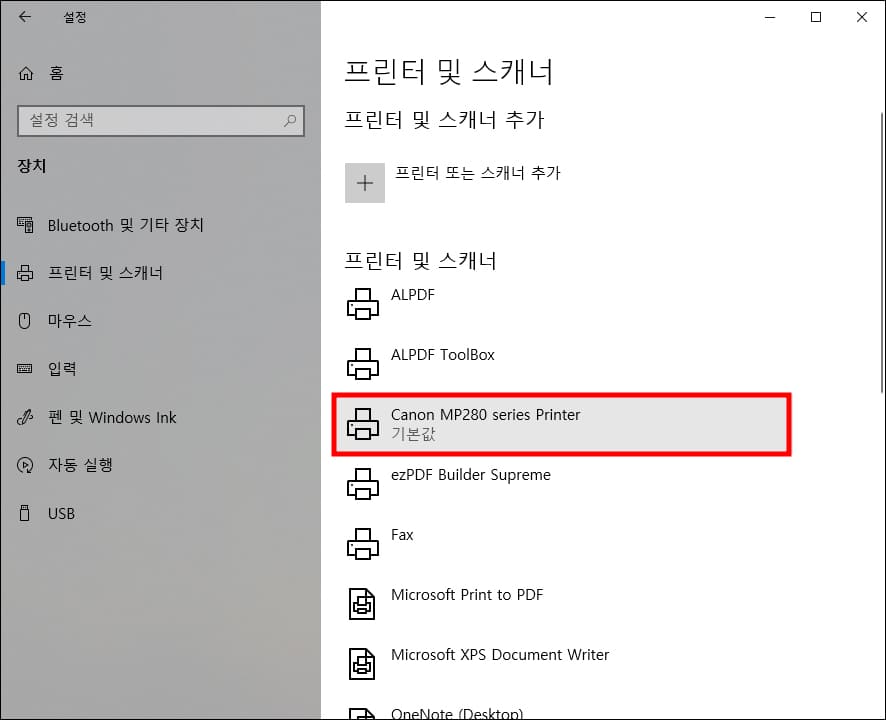Click the search magnifier in the search box
886x720 pixels.
290,121
